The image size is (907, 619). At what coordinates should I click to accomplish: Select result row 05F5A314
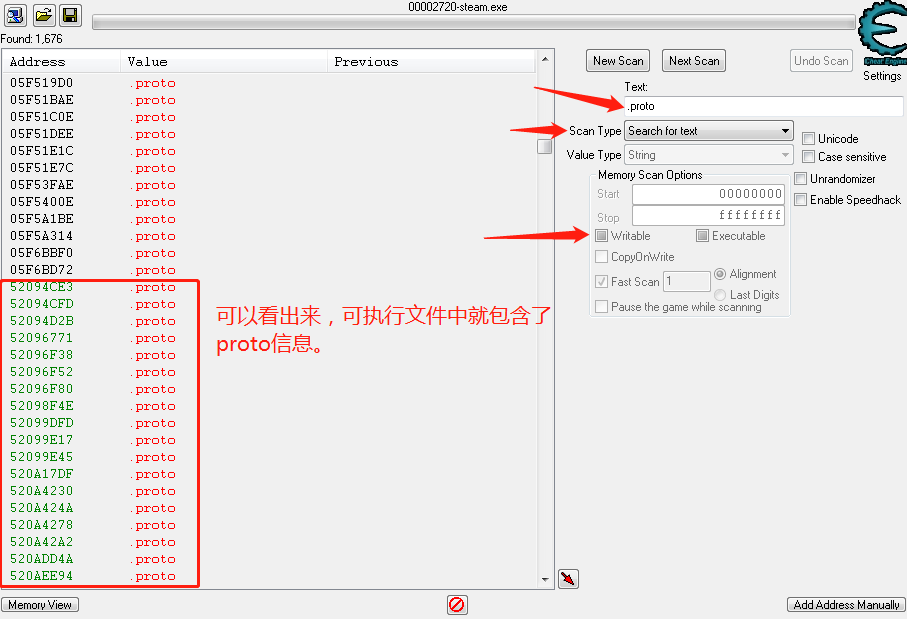269,236
